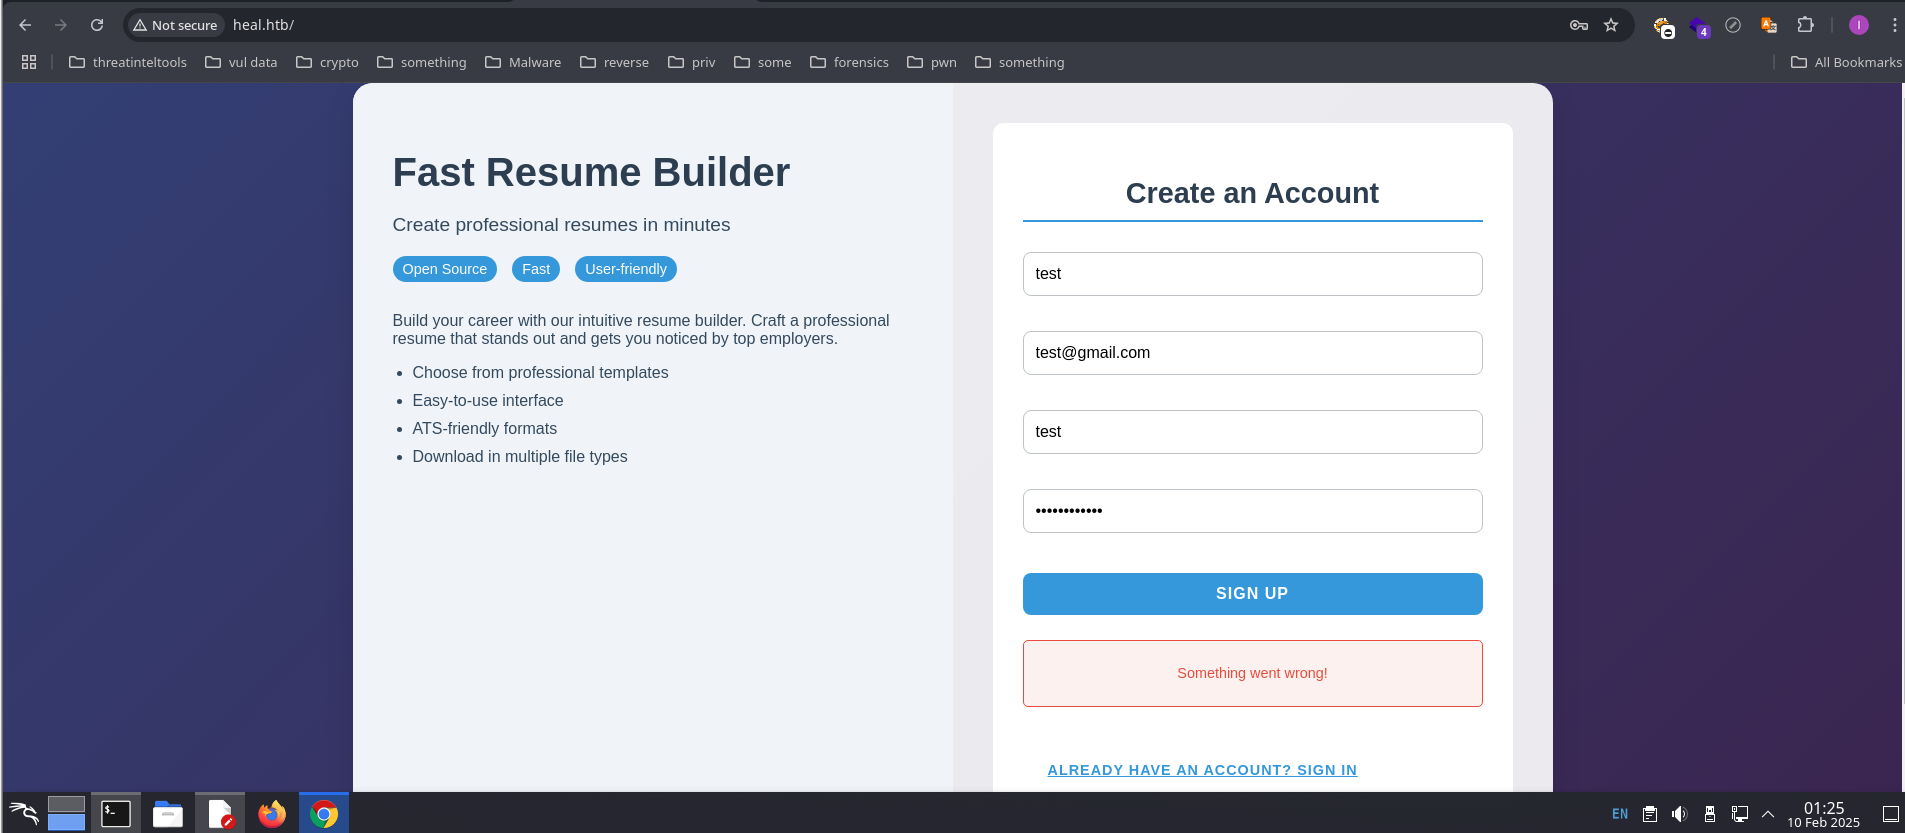Click the volume icon in system tray
Screen dimensions: 1905x833
point(1679,814)
